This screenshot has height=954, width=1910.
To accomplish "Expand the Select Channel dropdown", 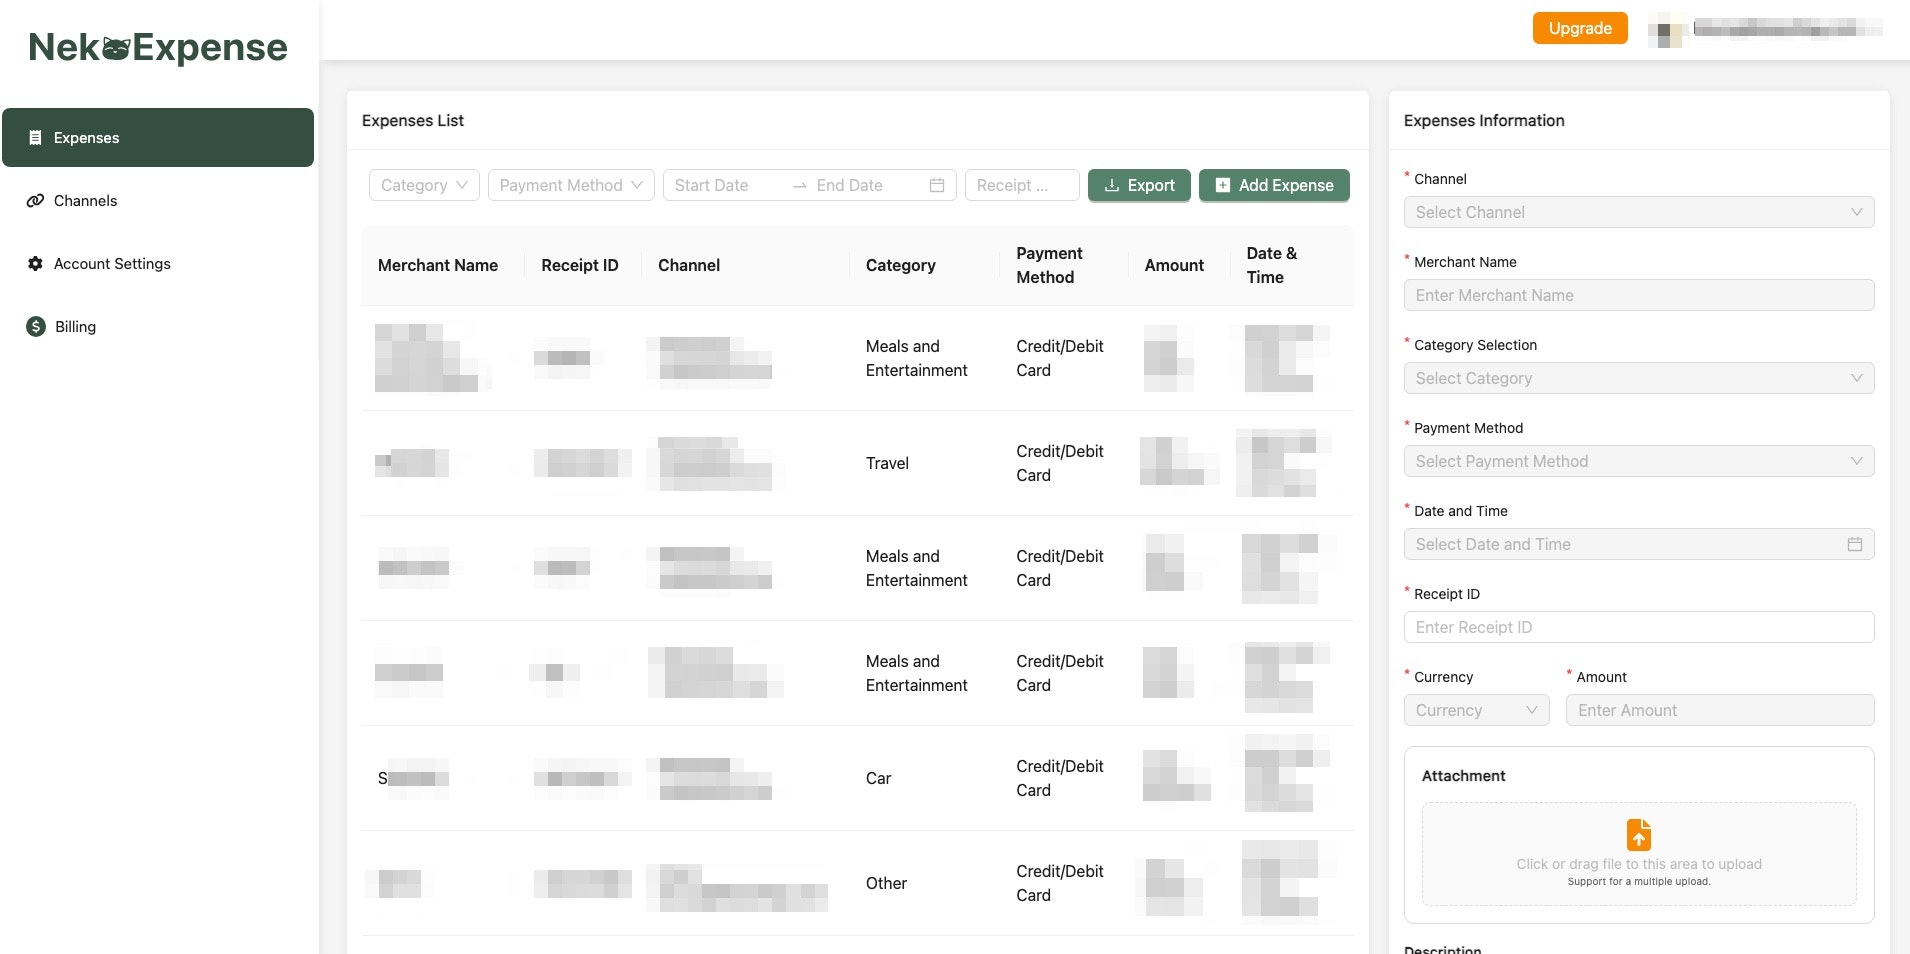I will (x=1639, y=212).
